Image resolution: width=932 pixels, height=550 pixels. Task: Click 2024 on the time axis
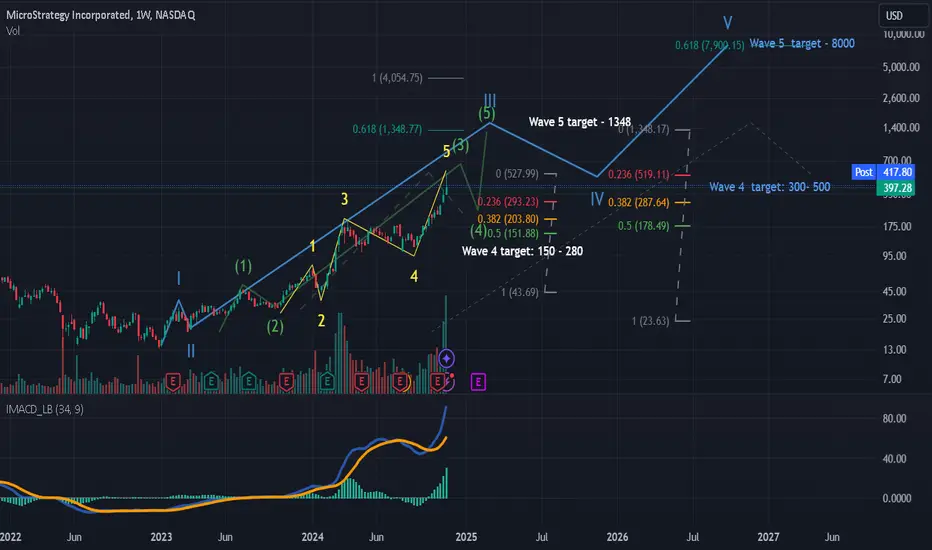[312, 537]
